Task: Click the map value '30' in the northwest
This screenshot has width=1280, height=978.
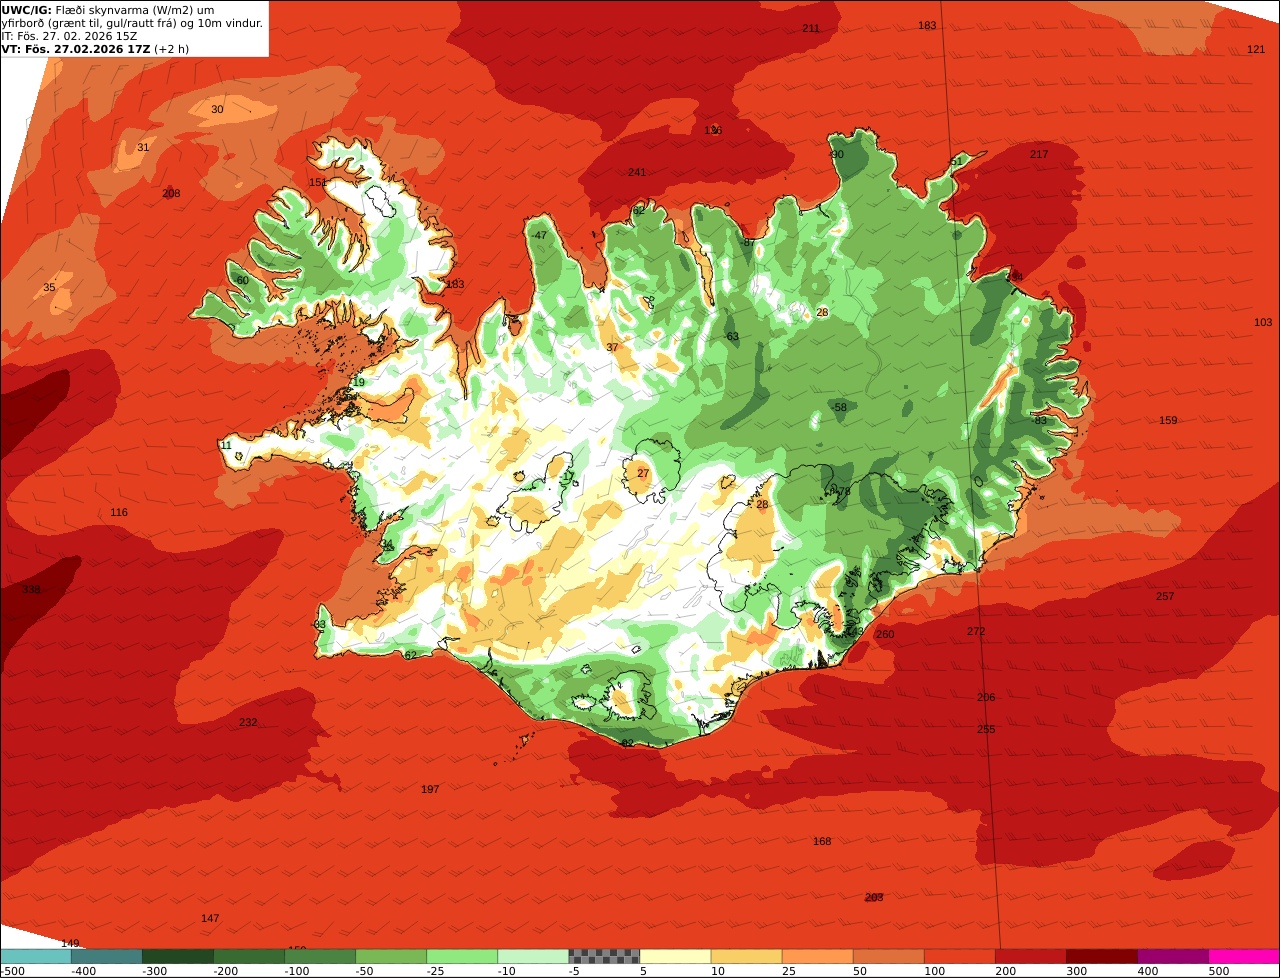Action: 217,109
